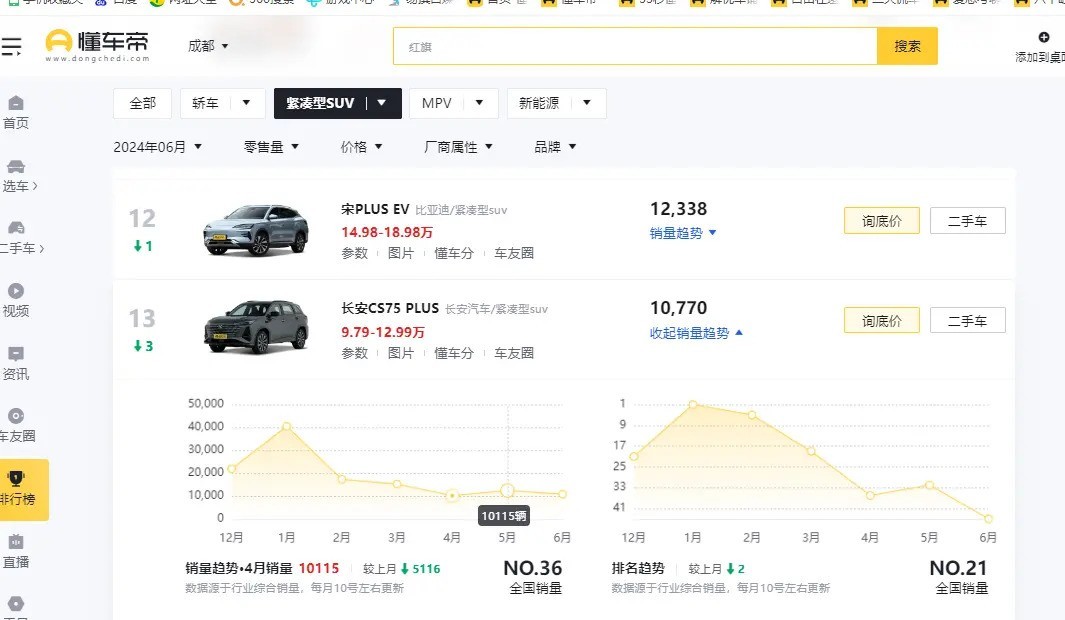Expand 销量趋势 for 宋PLUS EV
The width and height of the screenshot is (1065, 620).
tap(683, 233)
